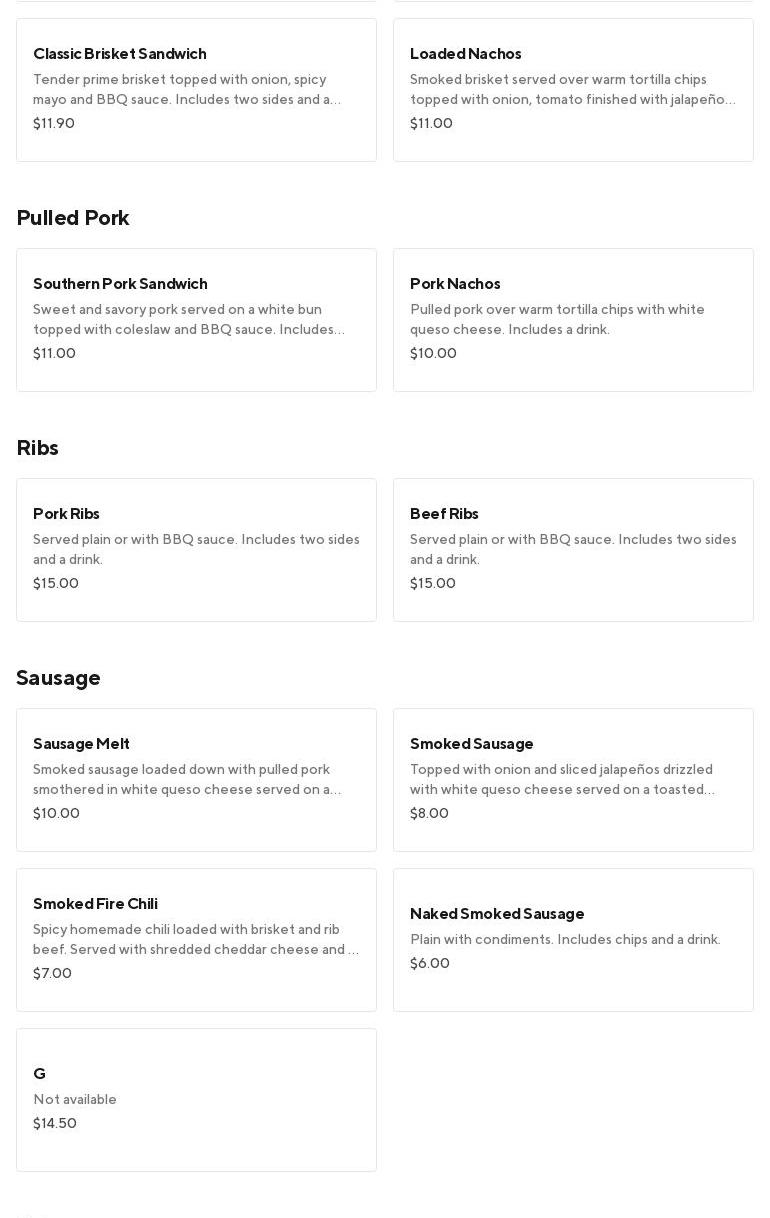770x1218 pixels.
Task: Open the Classic Brisket Sandwich item
Action: click(196, 89)
